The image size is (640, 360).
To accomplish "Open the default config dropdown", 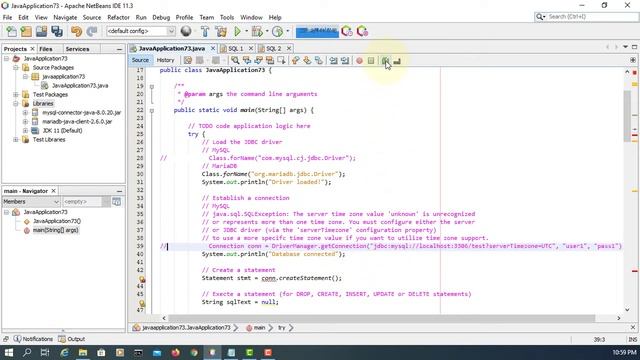I will coord(140,31).
